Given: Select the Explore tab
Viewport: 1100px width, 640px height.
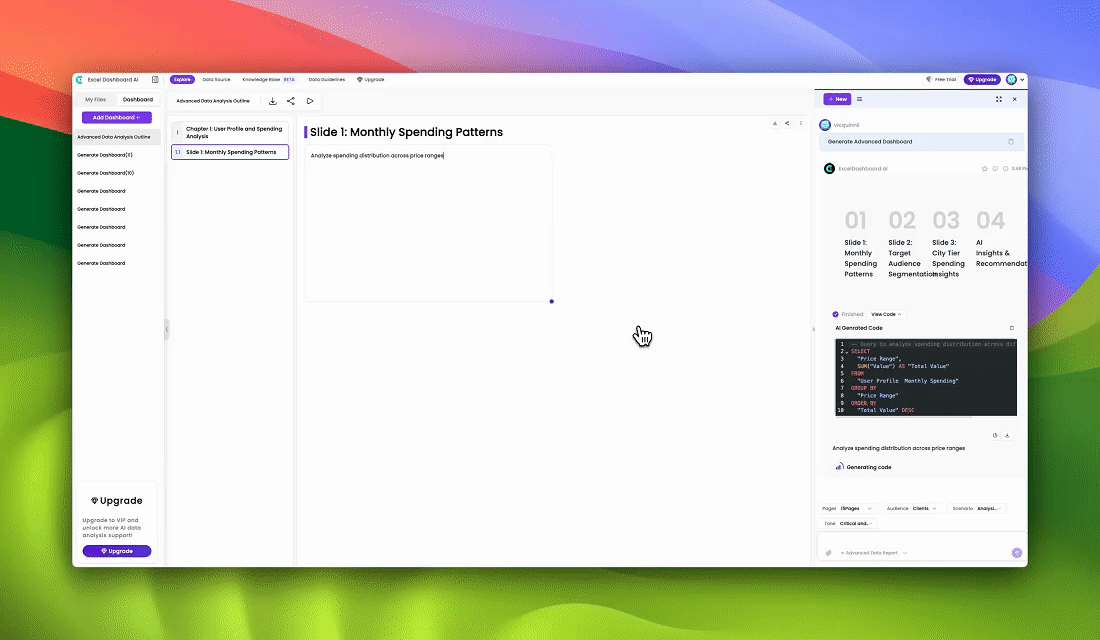Looking at the screenshot, I should pos(182,80).
